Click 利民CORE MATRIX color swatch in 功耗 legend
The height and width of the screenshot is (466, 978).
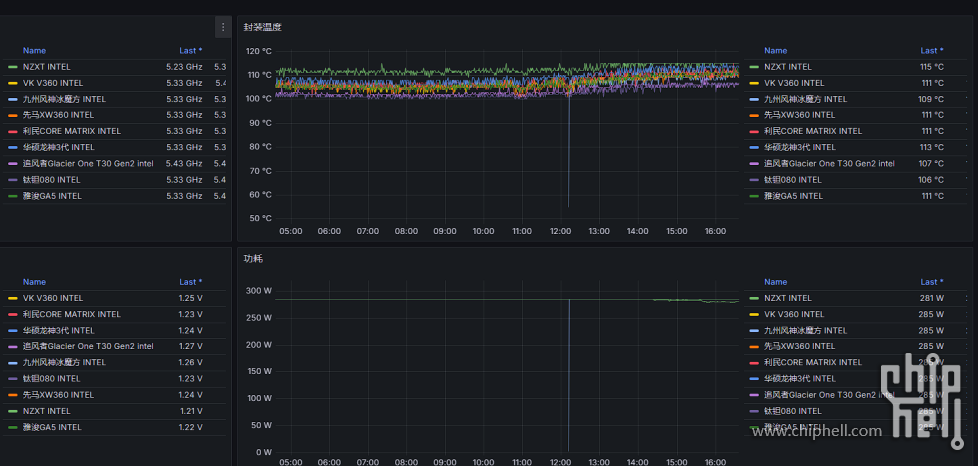[x=754, y=362]
